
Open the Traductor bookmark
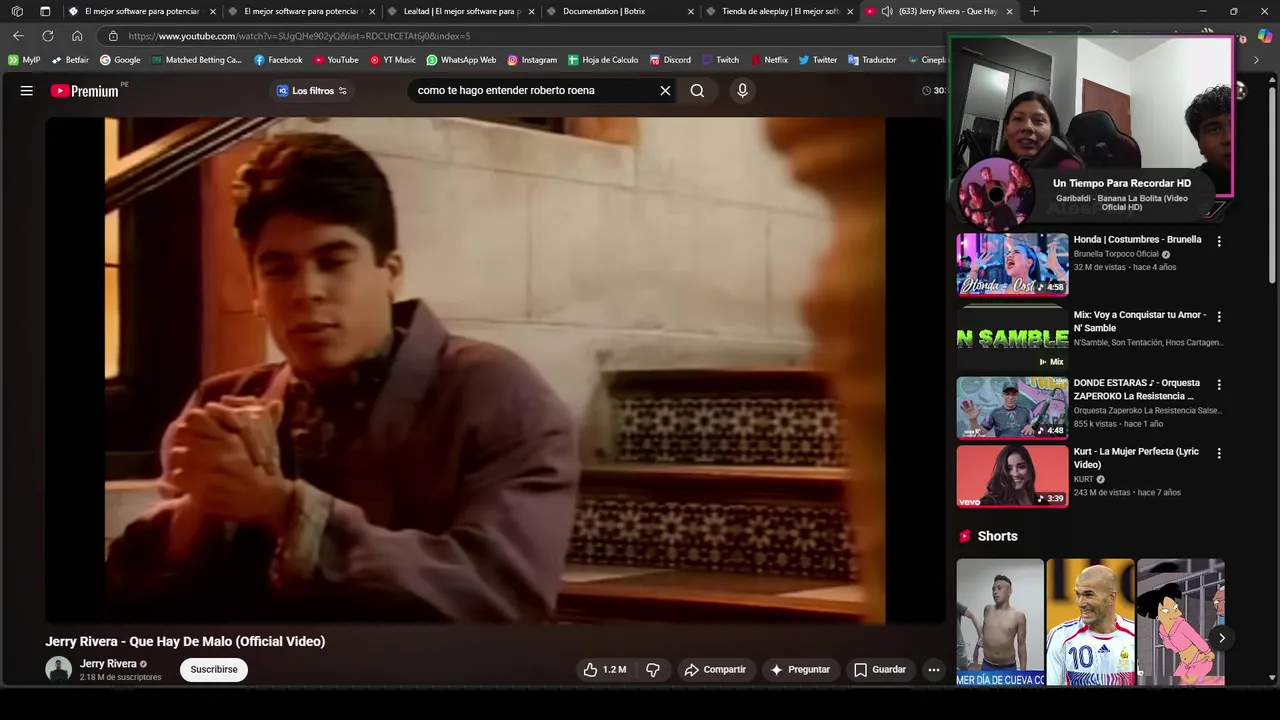click(872, 60)
